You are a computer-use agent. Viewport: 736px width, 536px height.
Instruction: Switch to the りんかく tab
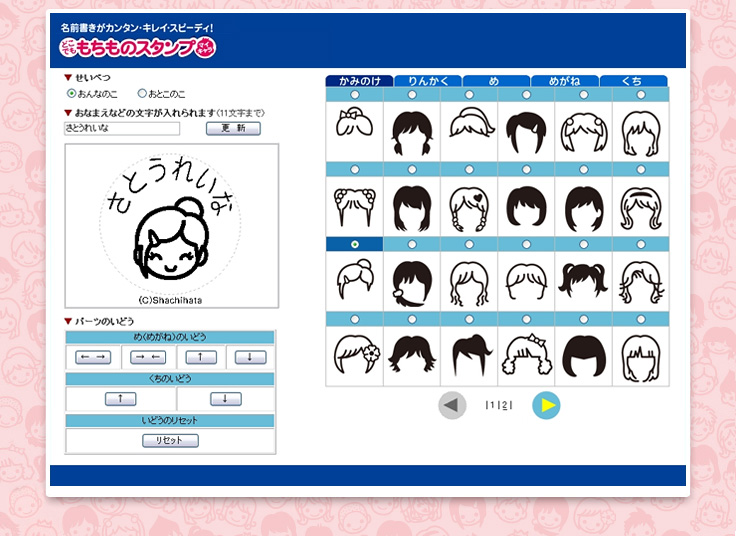[x=428, y=81]
